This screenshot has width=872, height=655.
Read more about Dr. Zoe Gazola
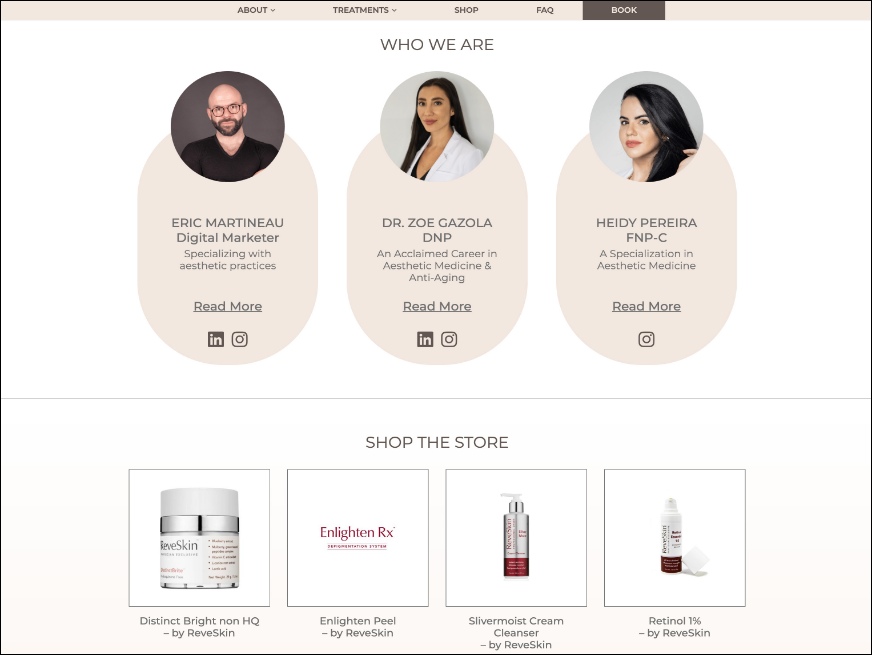[437, 306]
